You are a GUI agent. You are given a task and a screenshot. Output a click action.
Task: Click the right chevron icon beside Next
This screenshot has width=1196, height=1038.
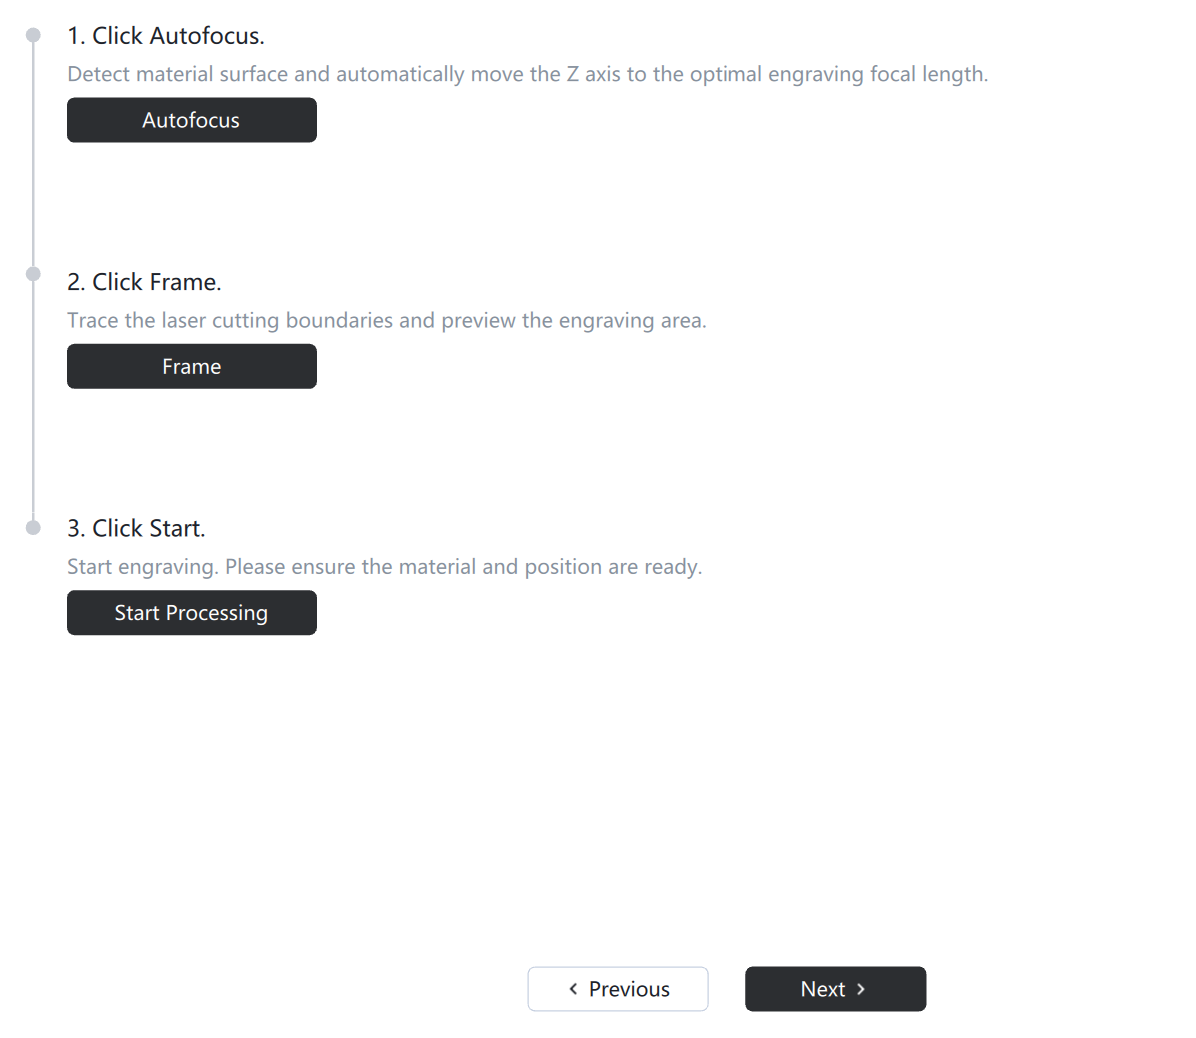pyautogui.click(x=861, y=989)
